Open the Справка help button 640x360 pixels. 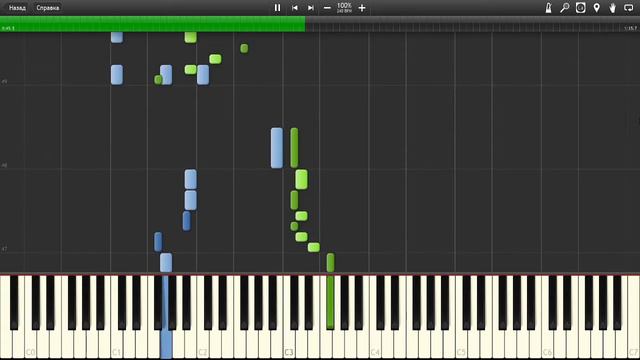tap(48, 8)
